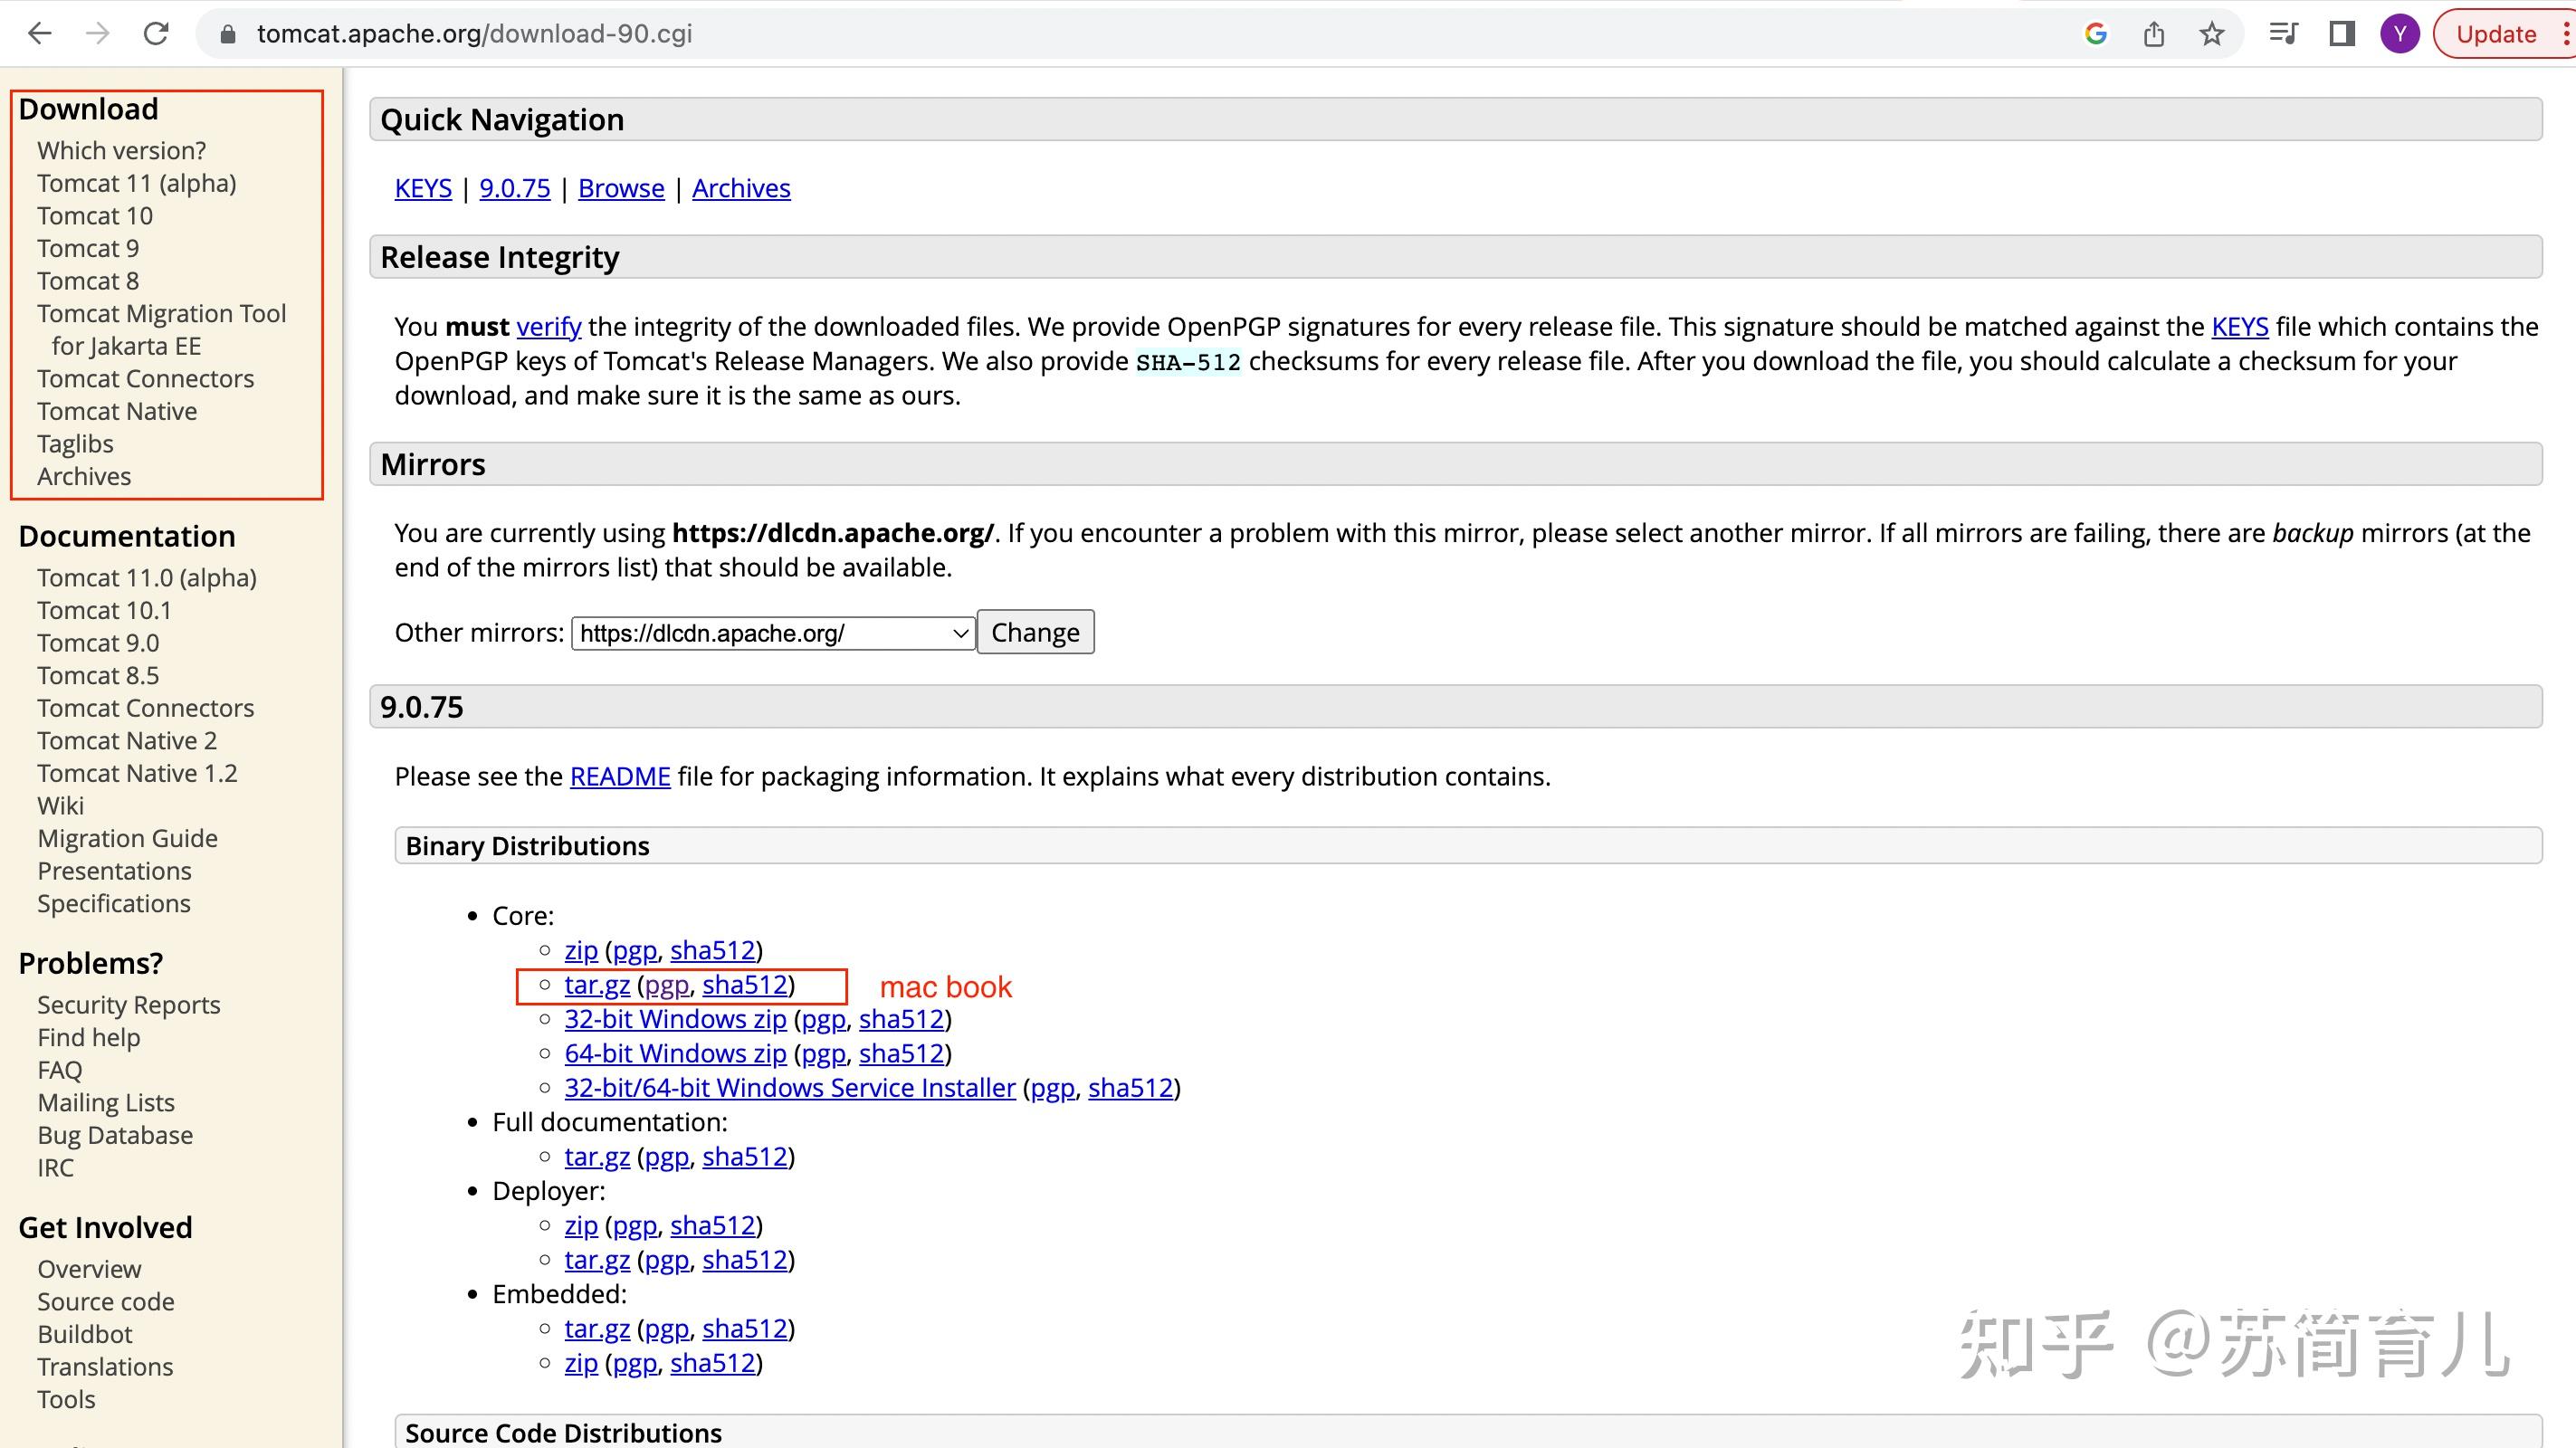2576x1448 pixels.
Task: Toggle the browser side panel icon
Action: [2342, 34]
